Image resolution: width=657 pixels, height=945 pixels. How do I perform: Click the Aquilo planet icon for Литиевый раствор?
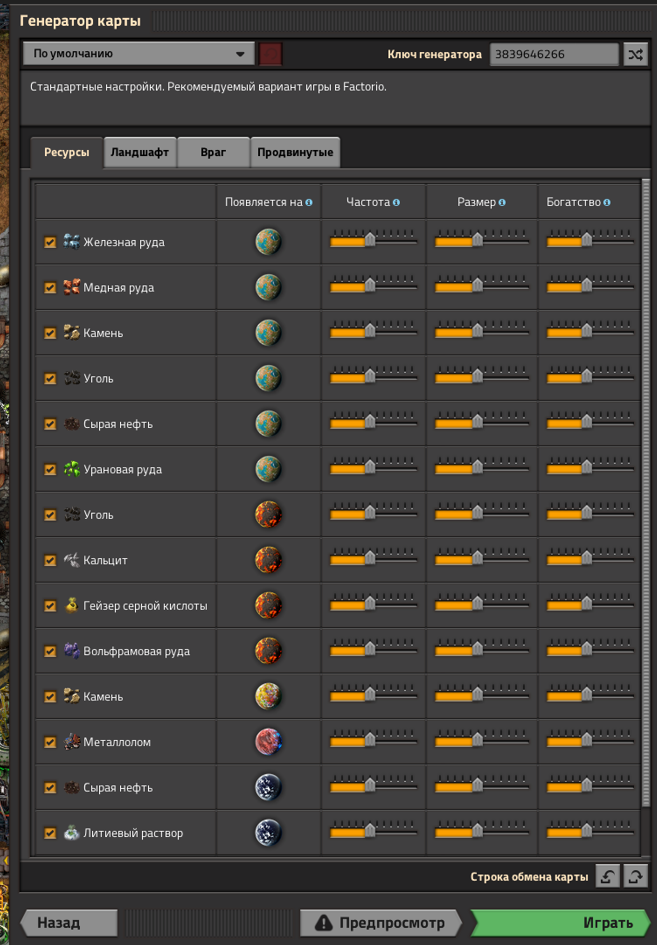coord(268,833)
